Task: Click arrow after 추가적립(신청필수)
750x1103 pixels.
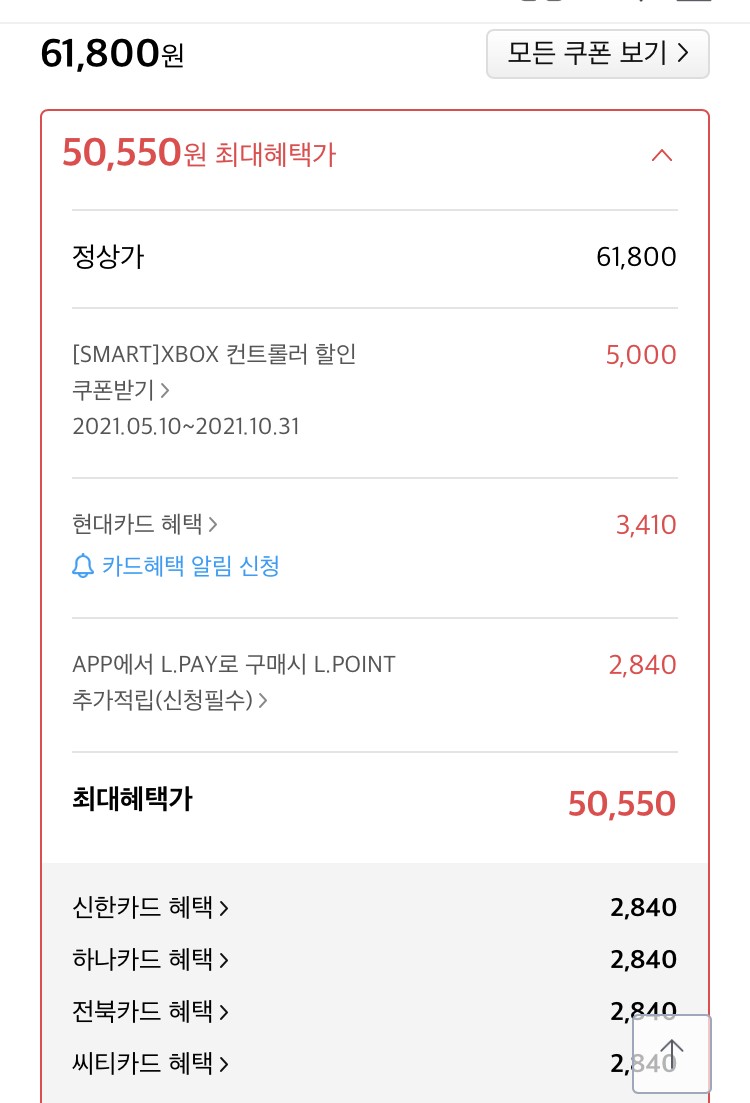Action: click(262, 700)
